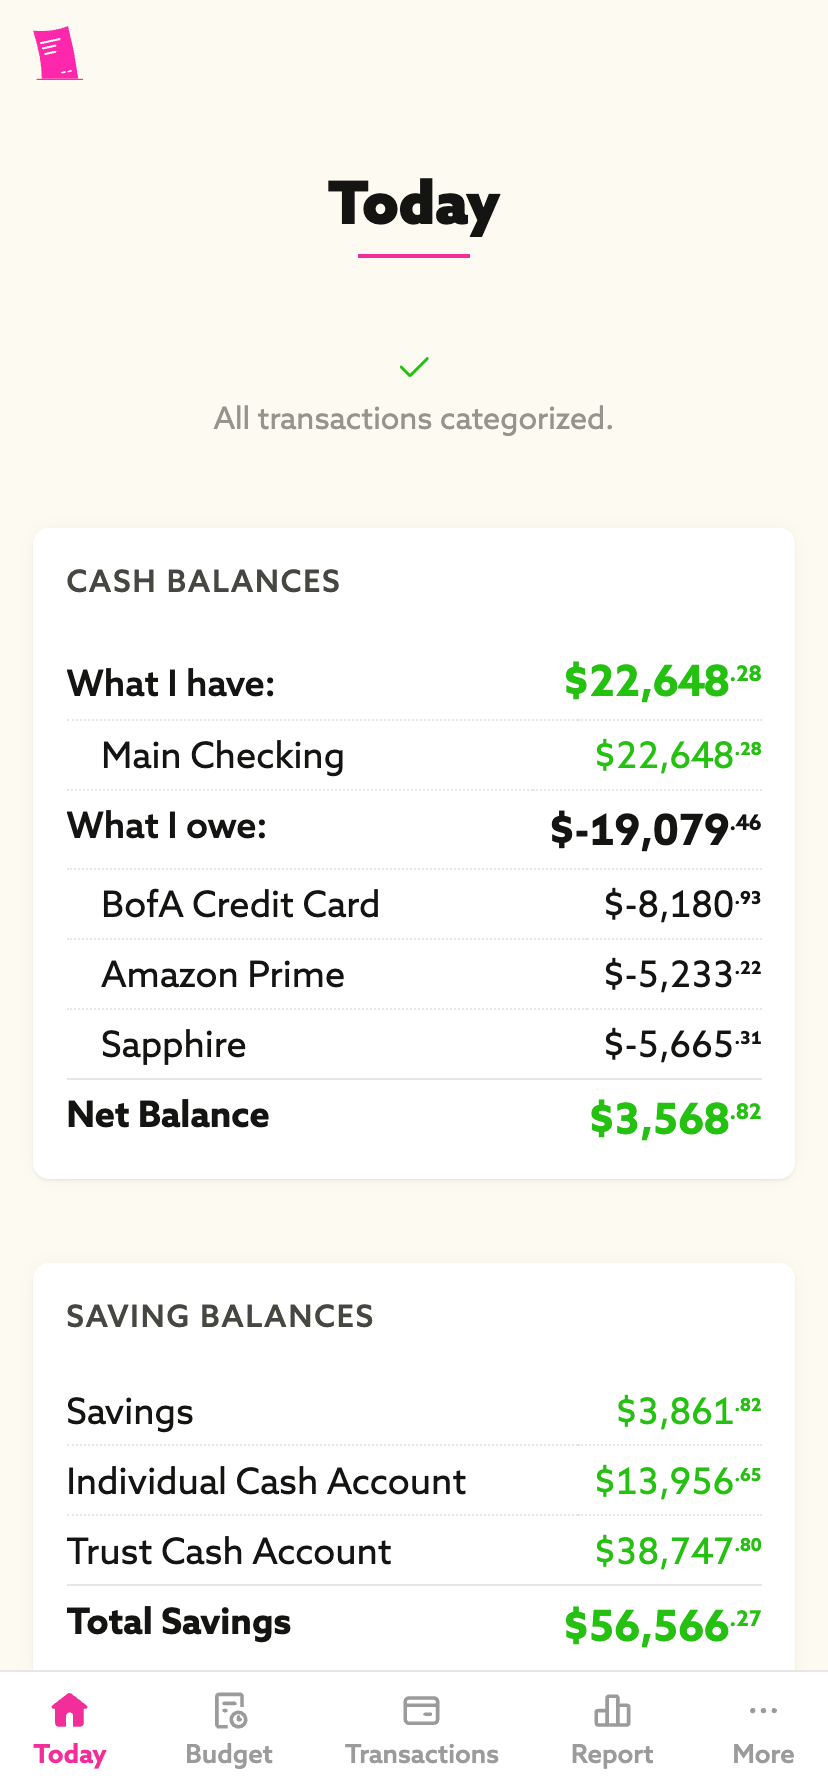Click the green all-categorized checkmark

(414, 367)
